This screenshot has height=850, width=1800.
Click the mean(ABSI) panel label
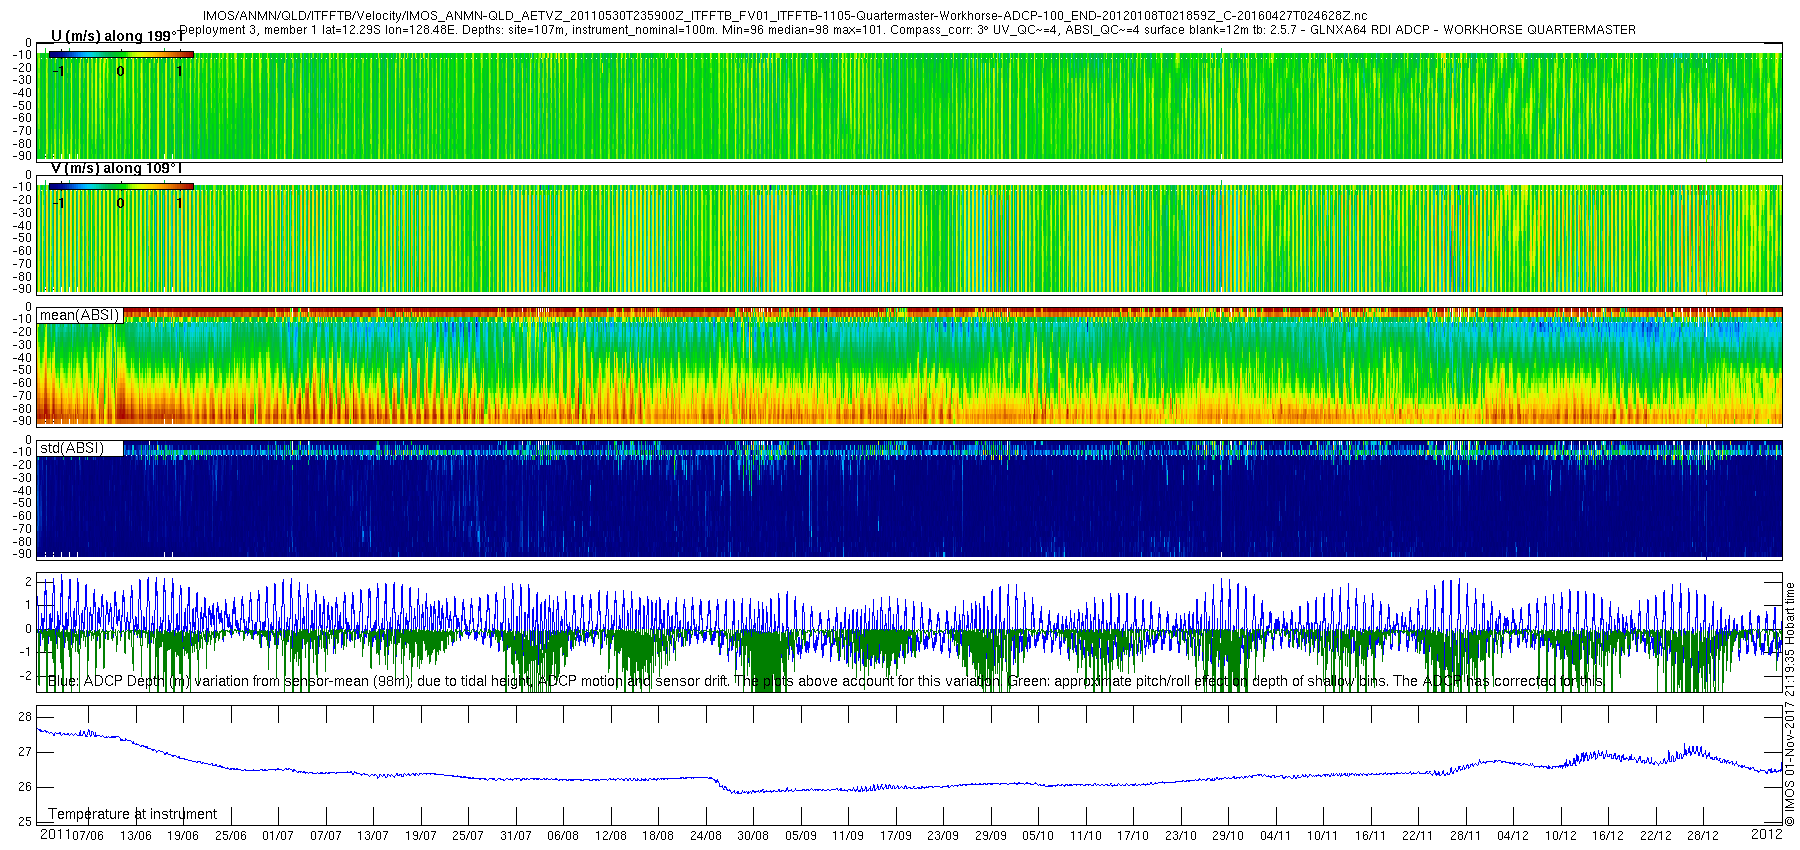tap(79, 315)
